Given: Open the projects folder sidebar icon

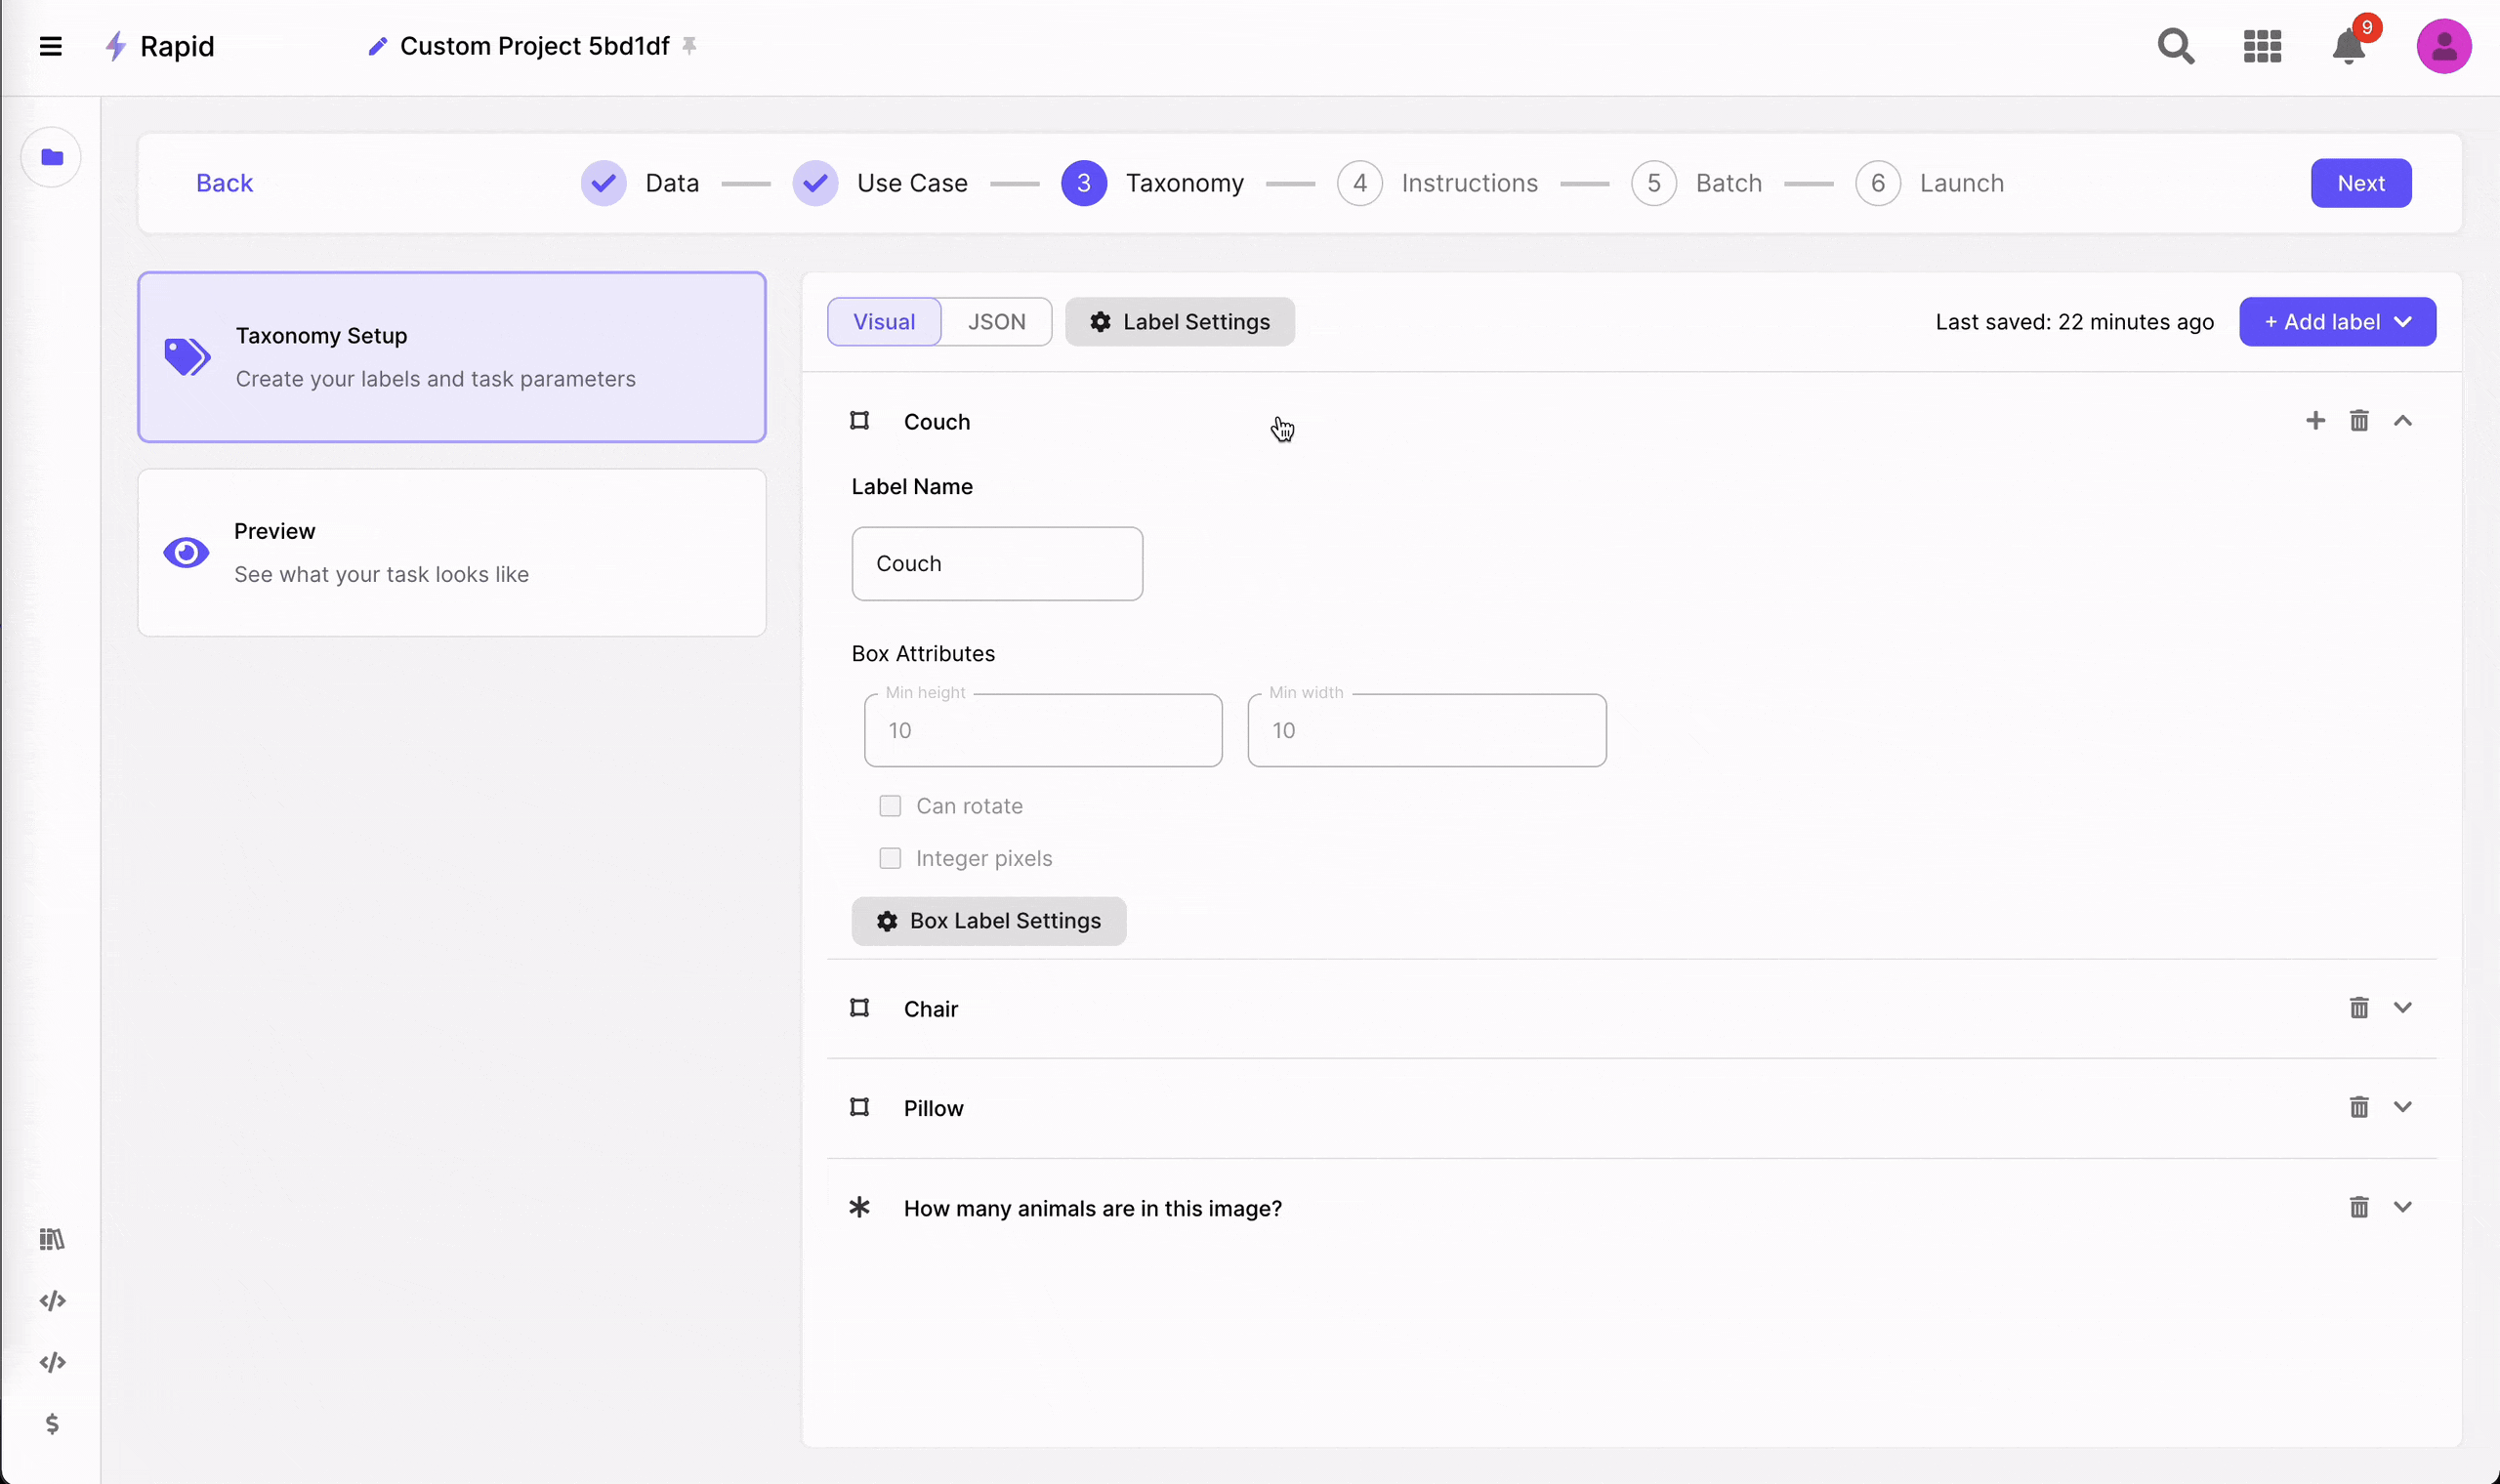Looking at the screenshot, I should point(52,157).
